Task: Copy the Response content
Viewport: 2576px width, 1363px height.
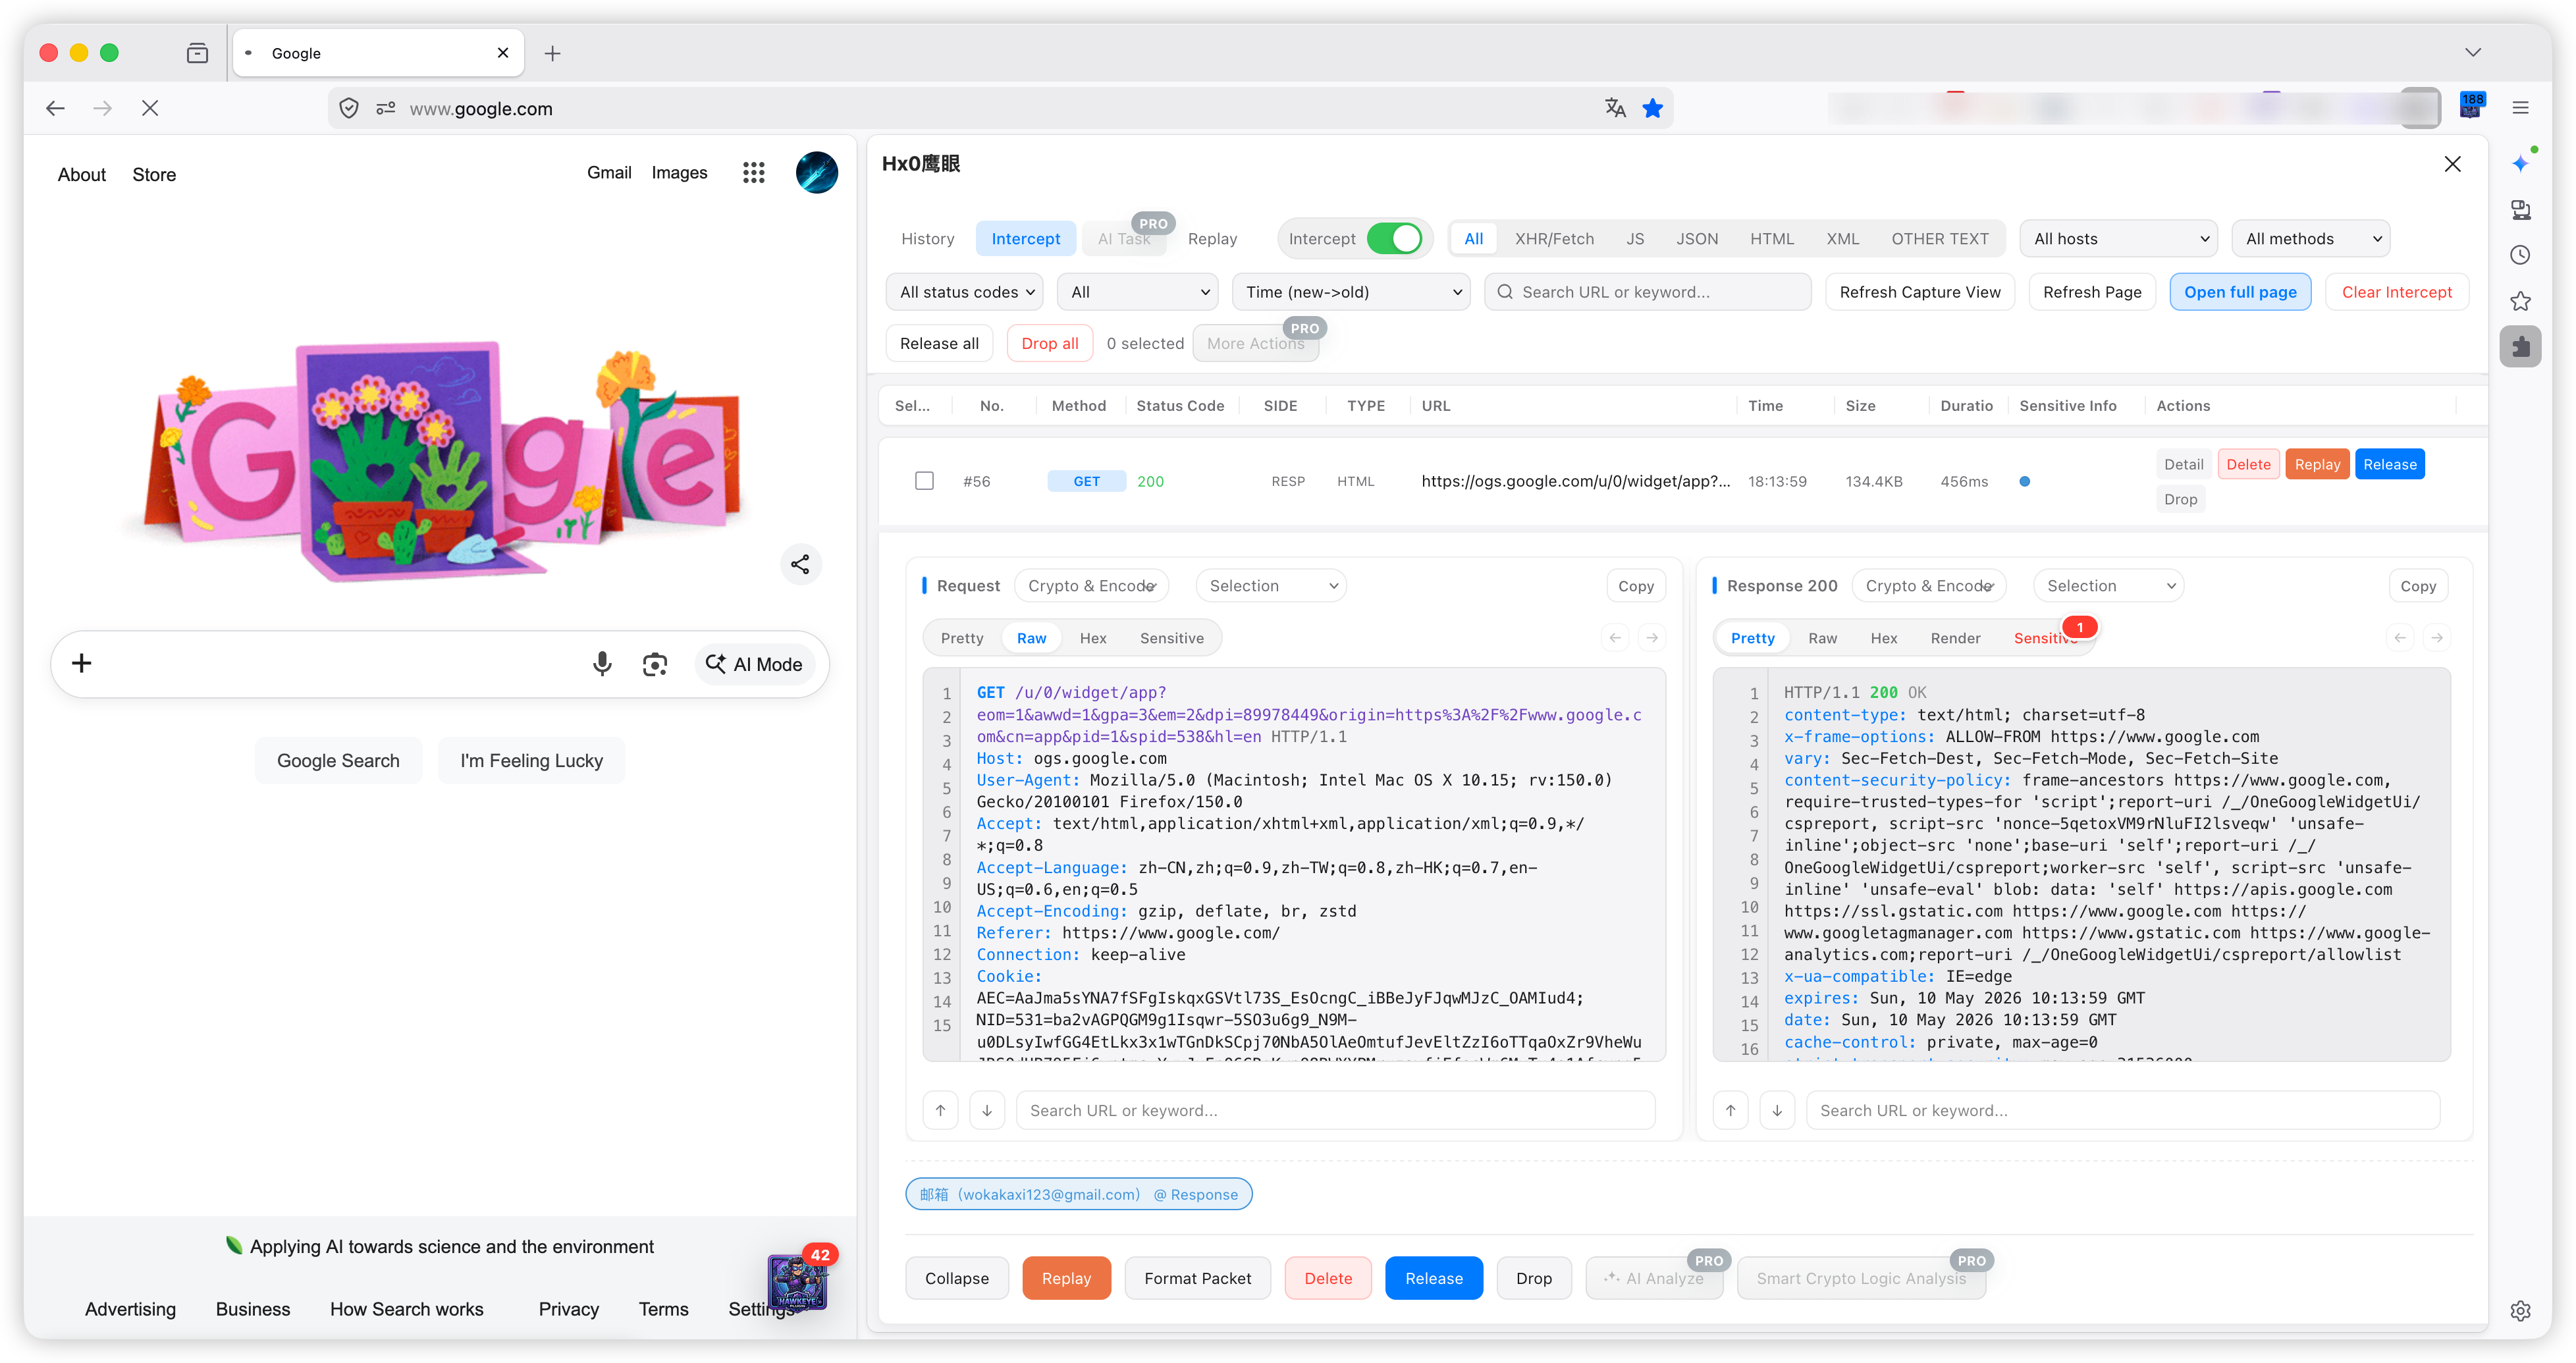Action: point(2417,586)
